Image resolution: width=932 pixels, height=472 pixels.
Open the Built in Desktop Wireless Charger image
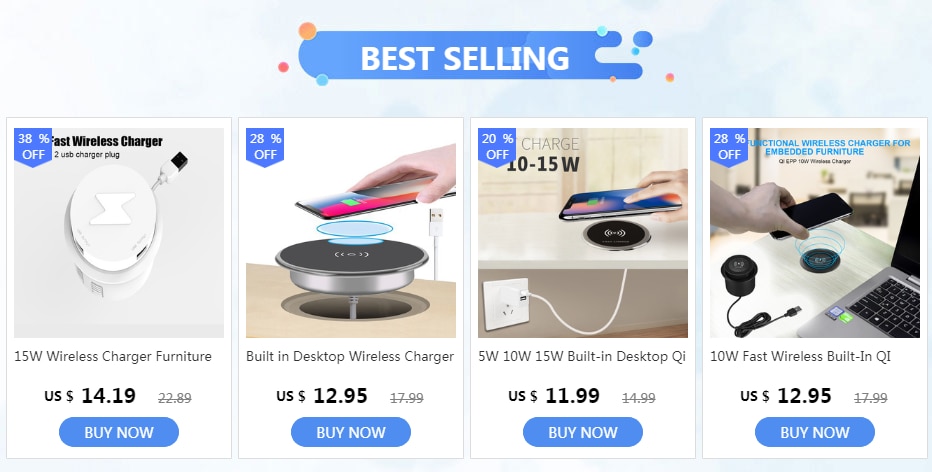[x=351, y=233]
